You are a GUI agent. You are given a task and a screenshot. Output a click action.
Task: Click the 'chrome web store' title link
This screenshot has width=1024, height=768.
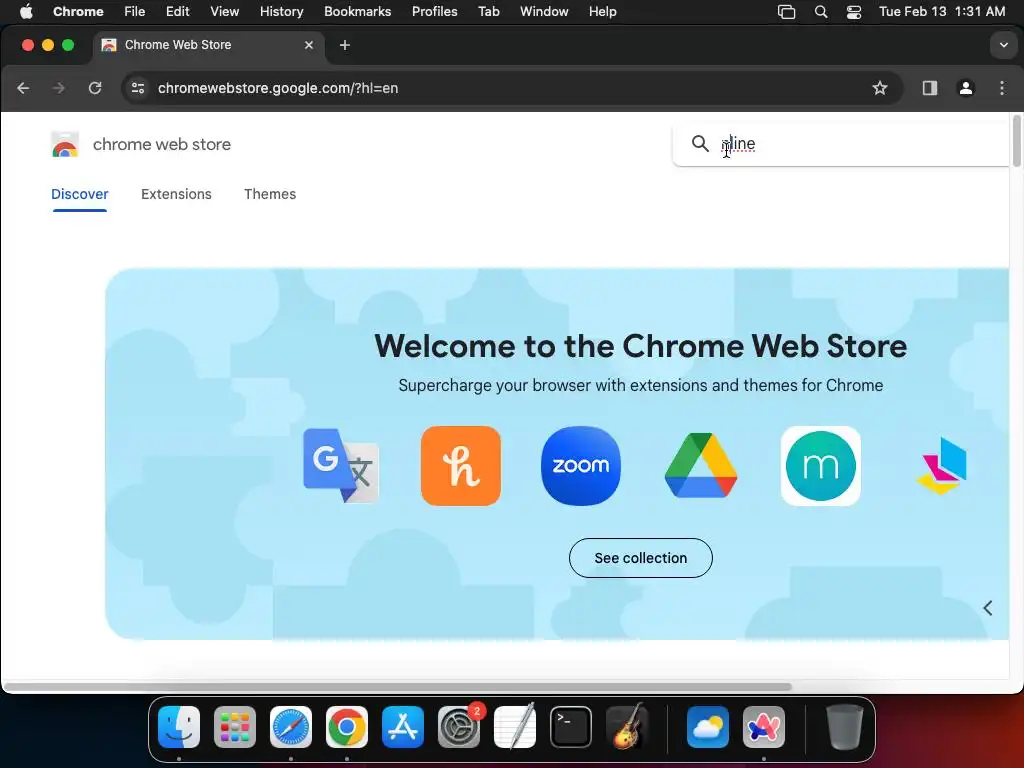pyautogui.click(x=162, y=144)
